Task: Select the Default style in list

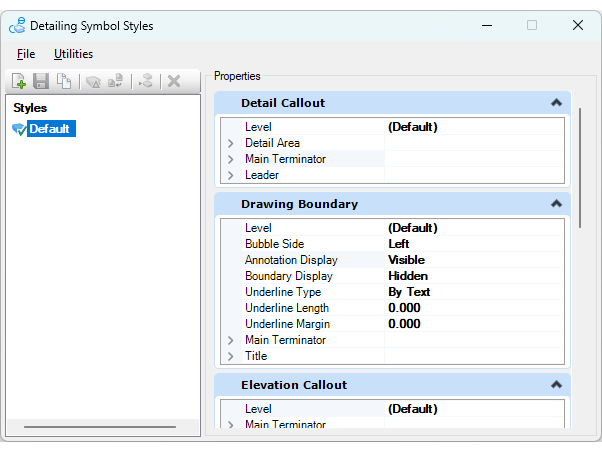Action: [50, 129]
